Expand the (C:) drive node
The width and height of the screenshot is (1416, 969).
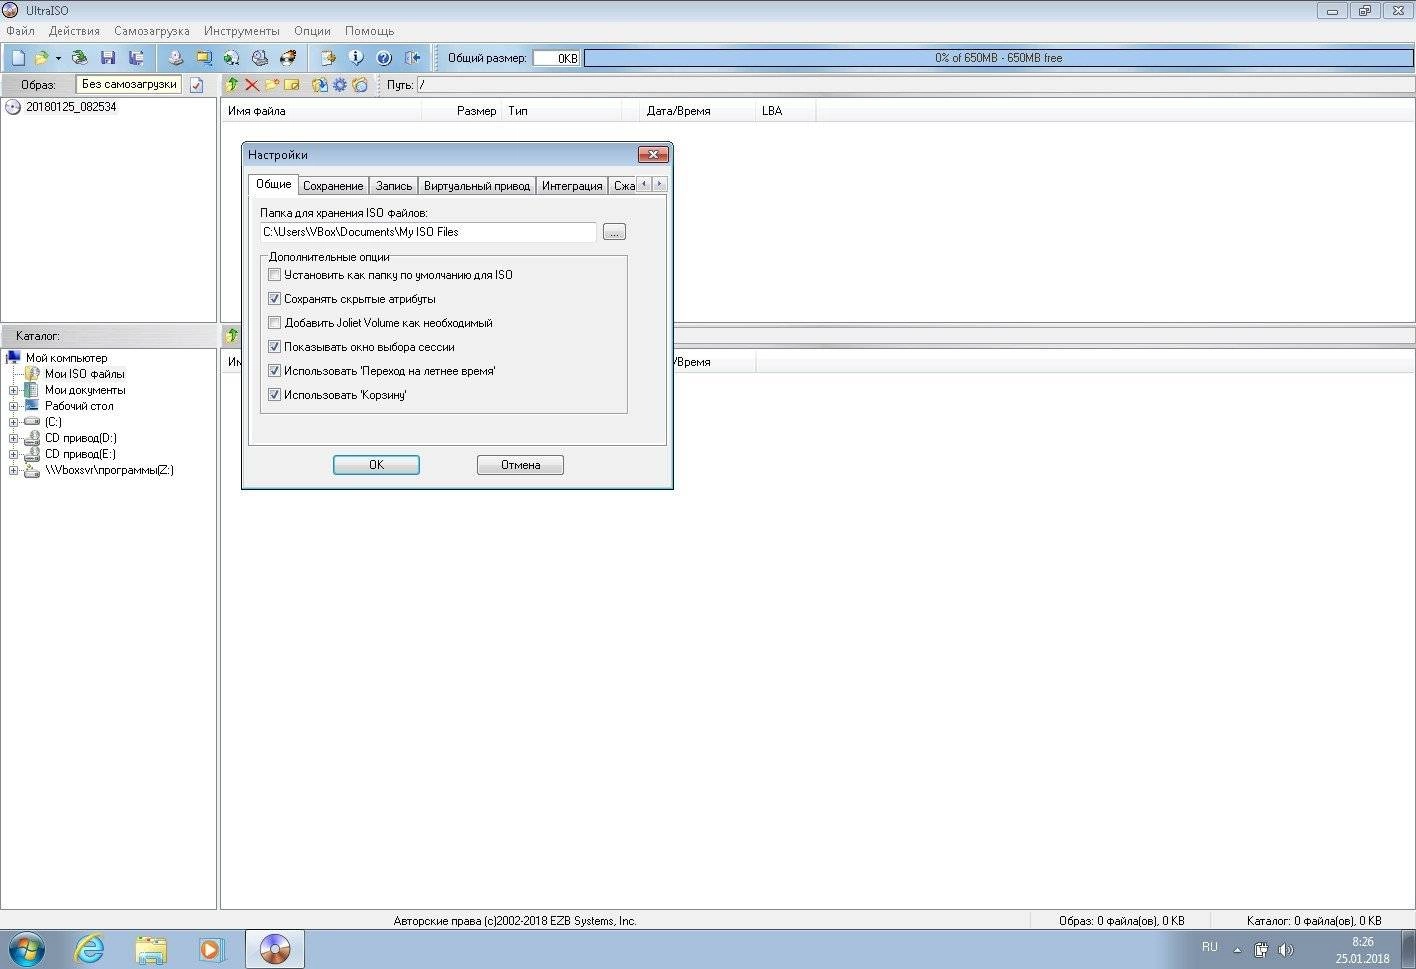click(x=13, y=422)
